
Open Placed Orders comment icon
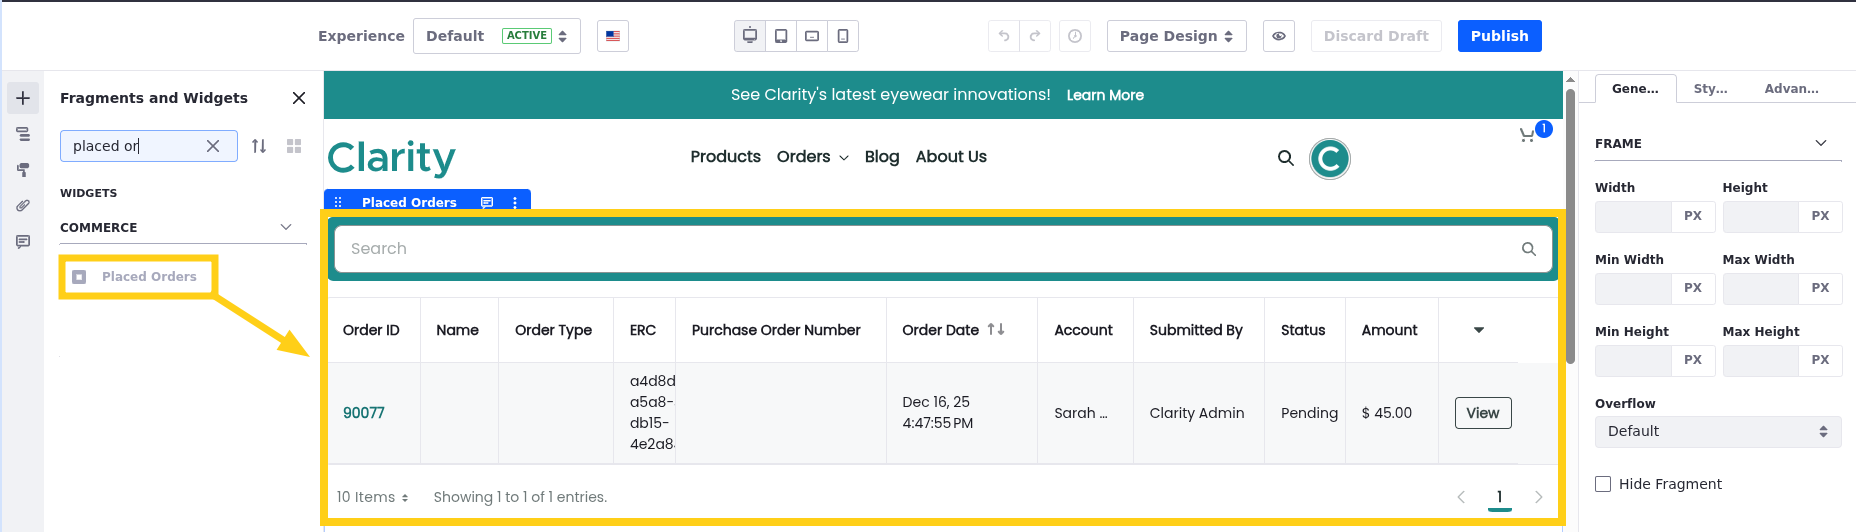[x=487, y=202]
